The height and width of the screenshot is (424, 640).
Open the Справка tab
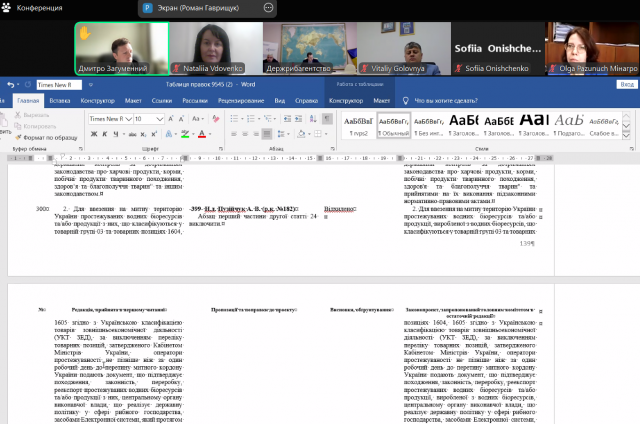307,100
